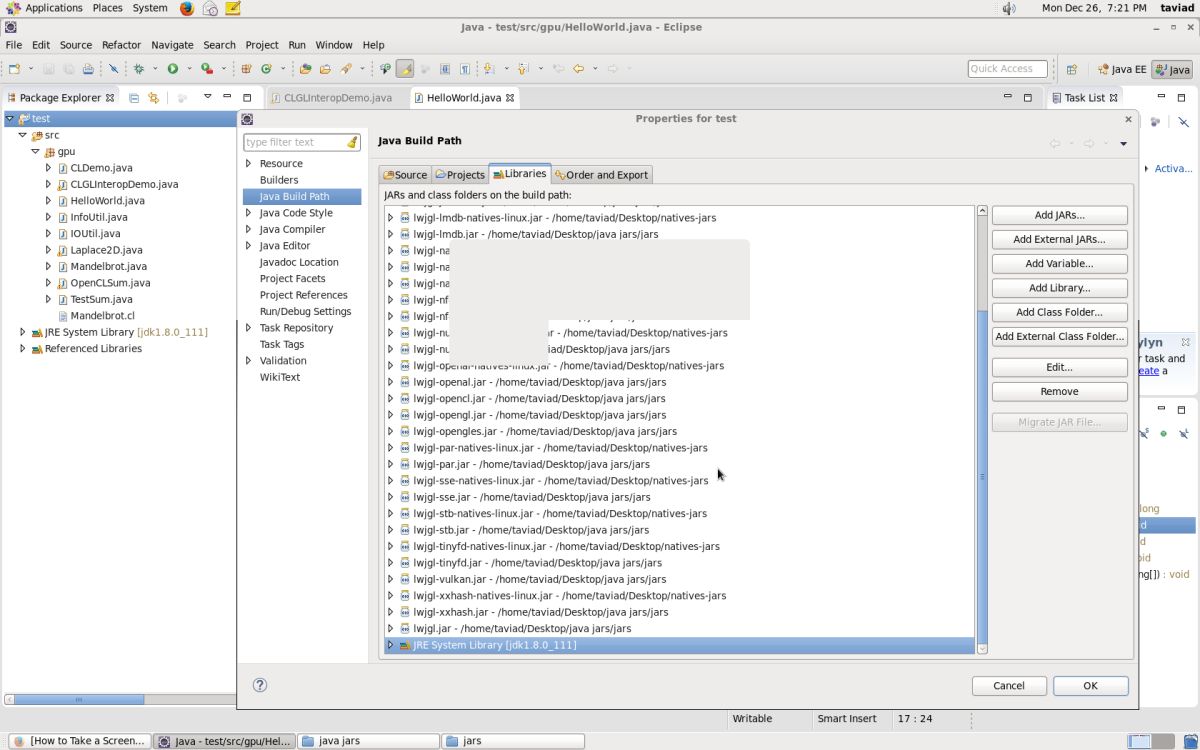
Task: Close the HelloWorld.java editor tab
Action: click(x=510, y=98)
